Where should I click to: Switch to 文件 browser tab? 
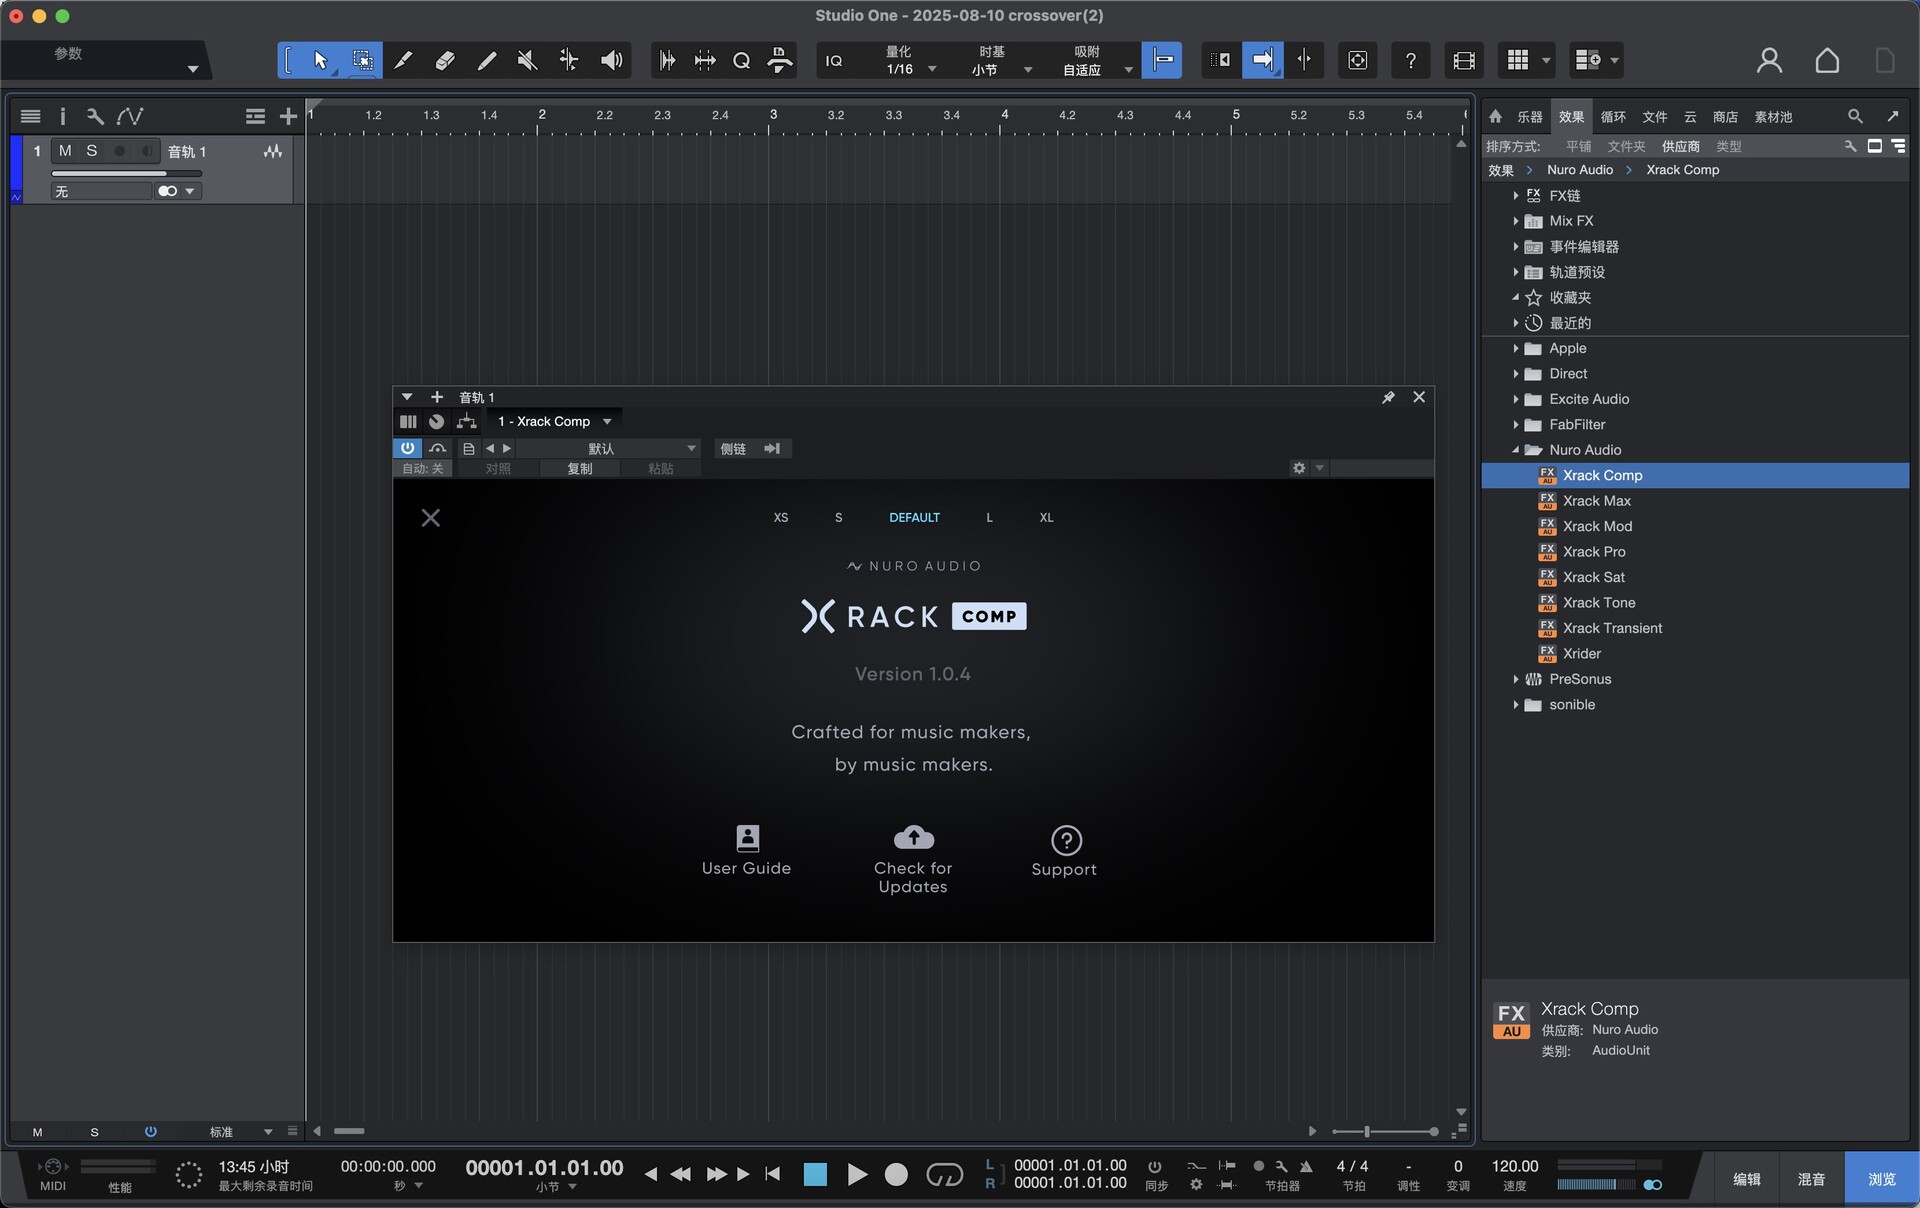(x=1655, y=117)
